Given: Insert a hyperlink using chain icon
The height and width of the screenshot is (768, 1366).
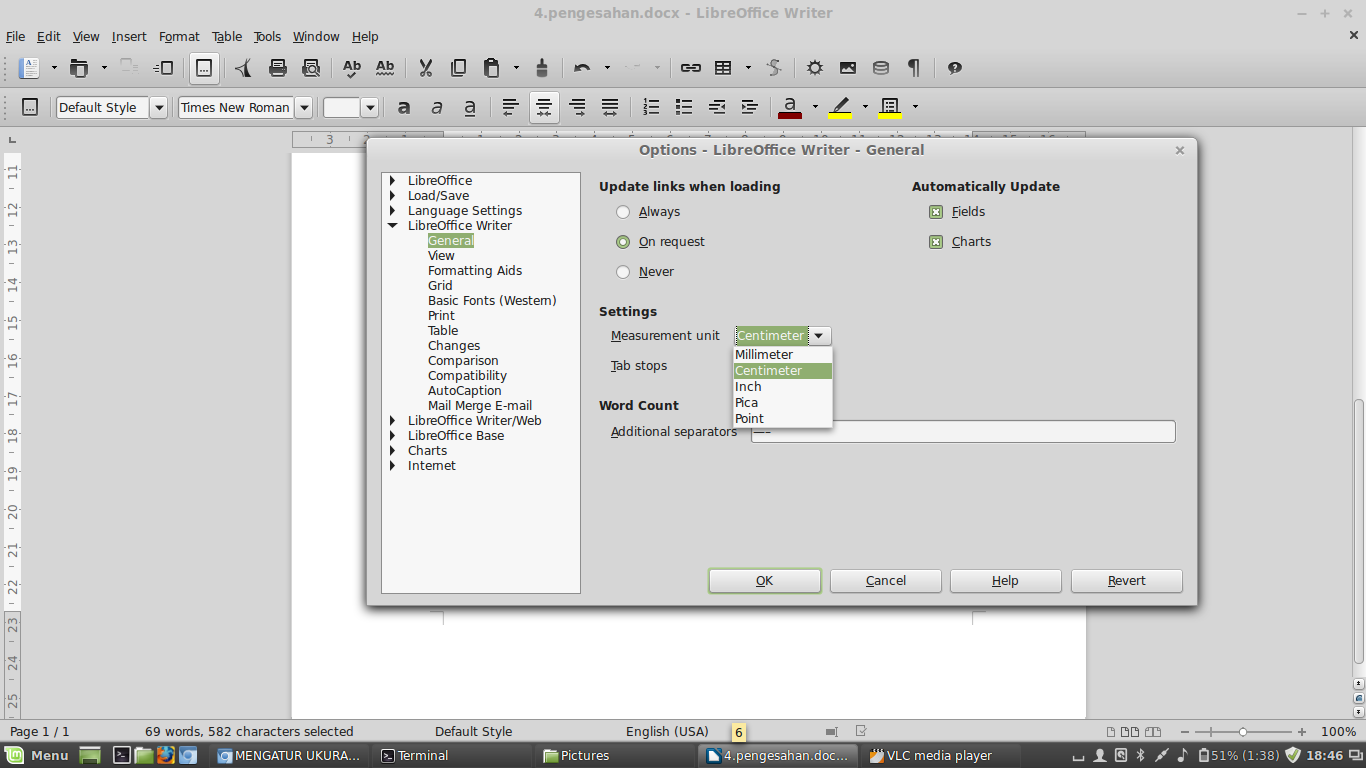Looking at the screenshot, I should pyautogui.click(x=690, y=68).
